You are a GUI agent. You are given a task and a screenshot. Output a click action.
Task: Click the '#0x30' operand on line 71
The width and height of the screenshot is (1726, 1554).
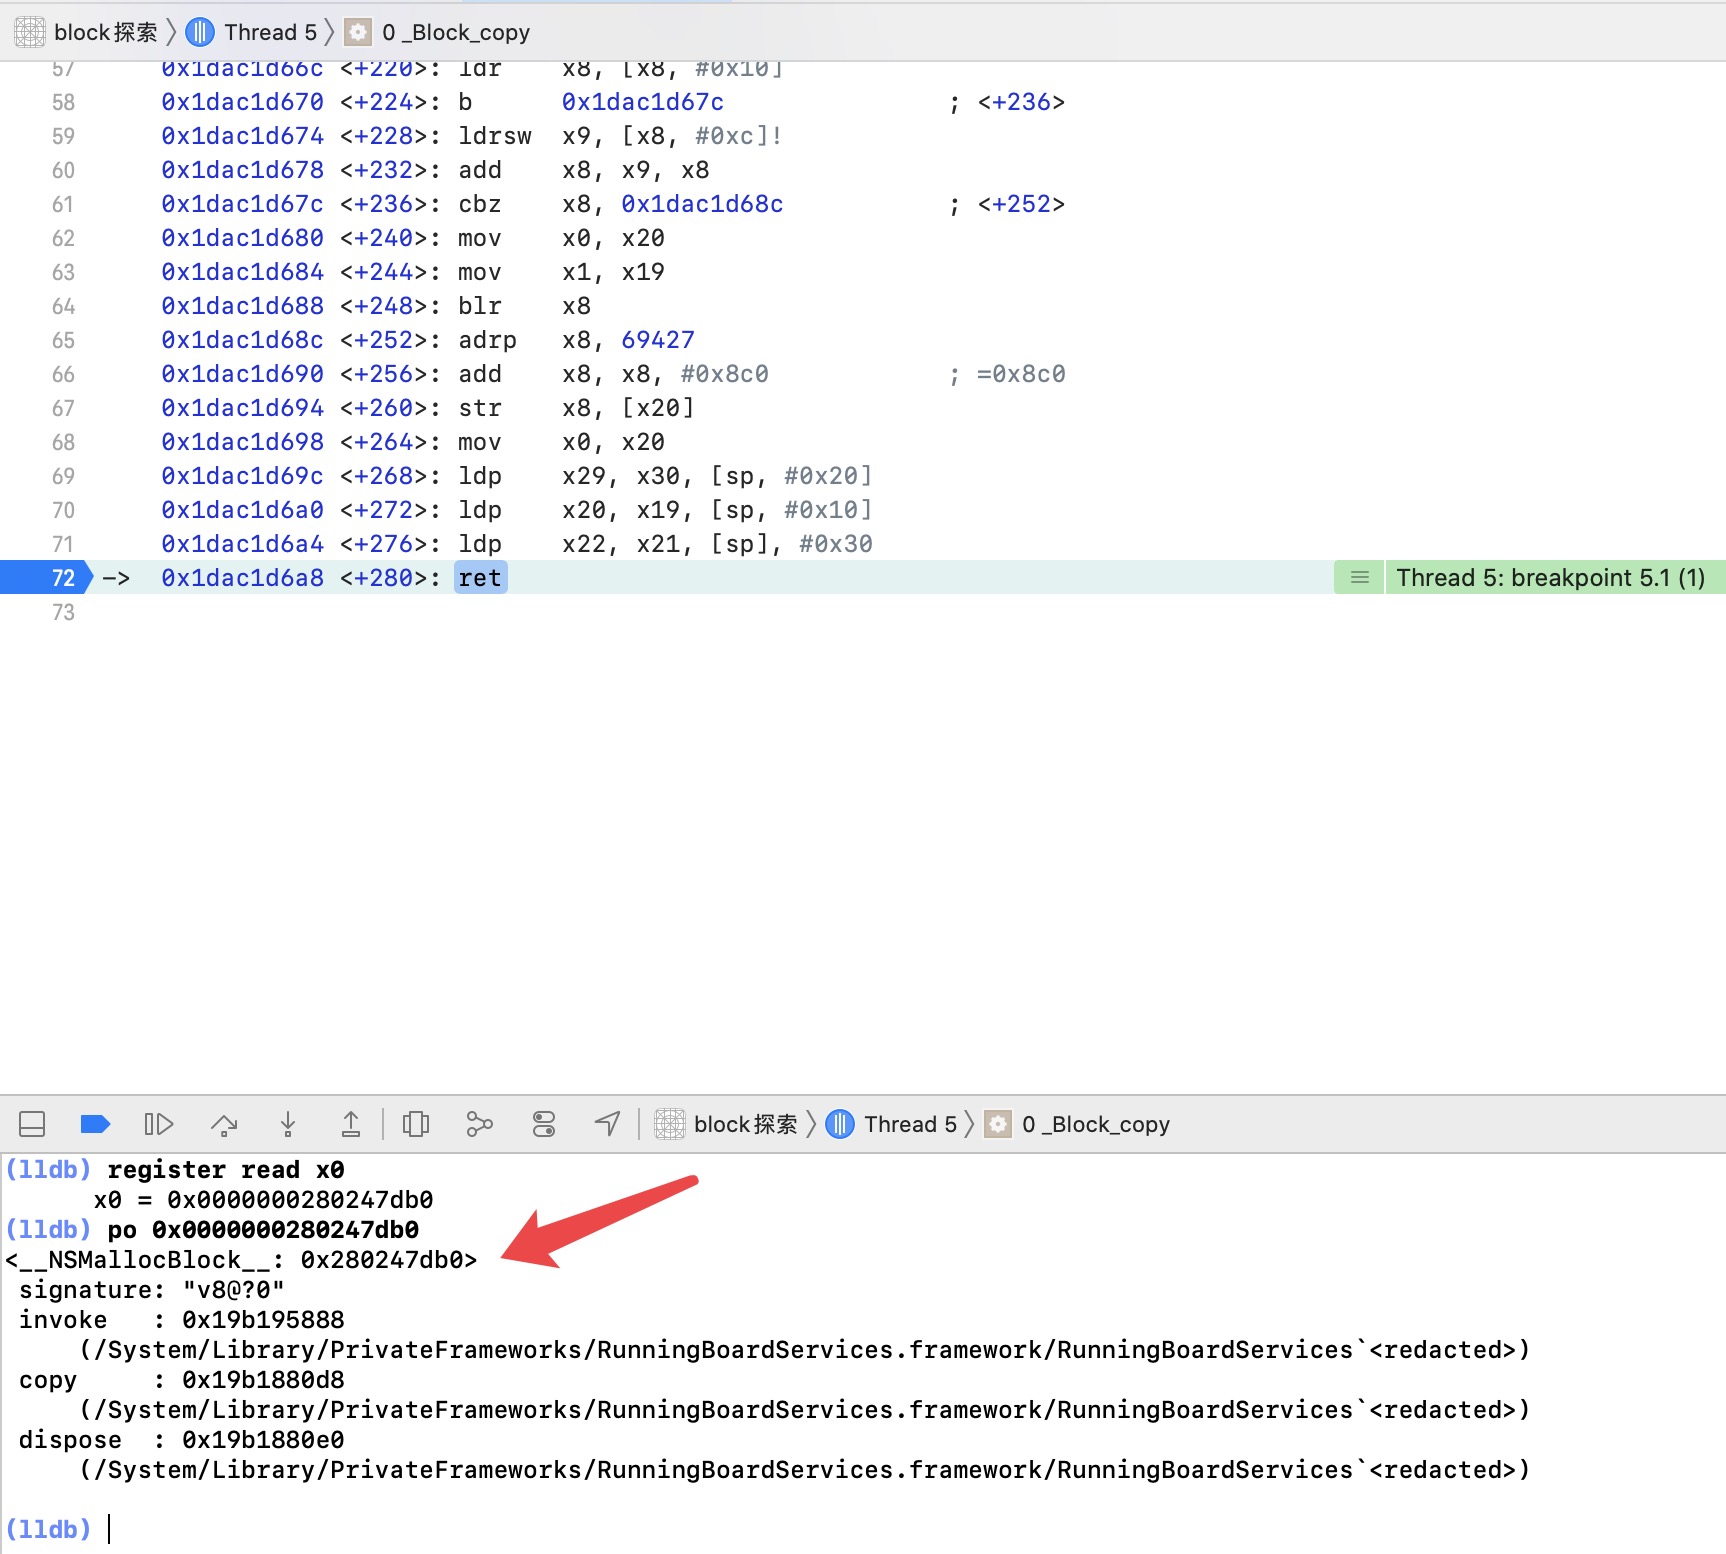(x=836, y=544)
